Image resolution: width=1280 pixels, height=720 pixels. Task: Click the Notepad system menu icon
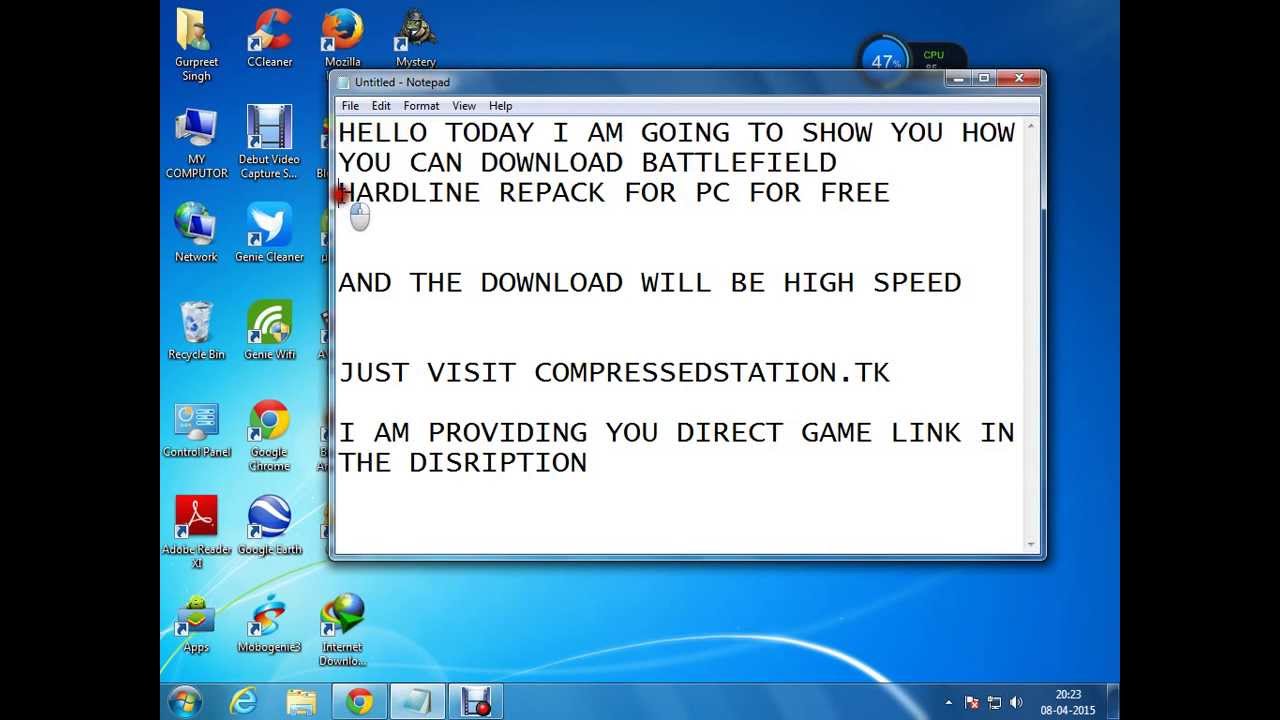[x=344, y=82]
